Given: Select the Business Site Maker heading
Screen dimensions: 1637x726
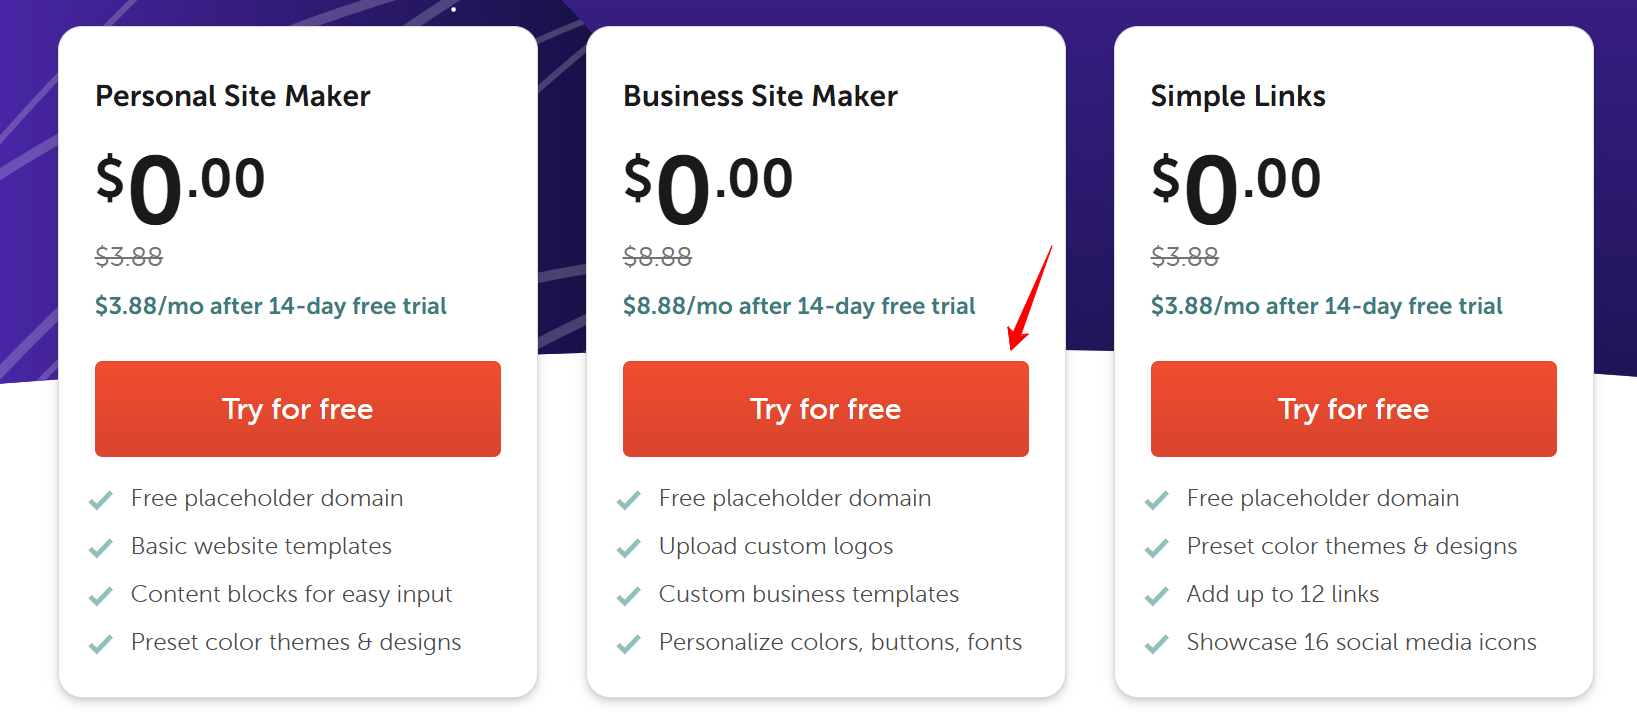Looking at the screenshot, I should point(760,96).
